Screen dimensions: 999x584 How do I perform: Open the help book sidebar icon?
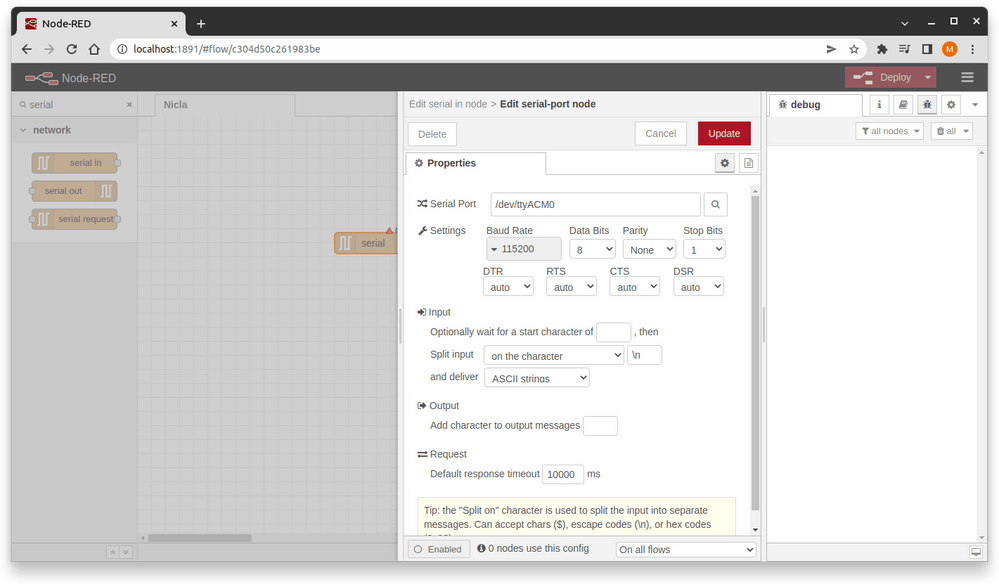(903, 104)
